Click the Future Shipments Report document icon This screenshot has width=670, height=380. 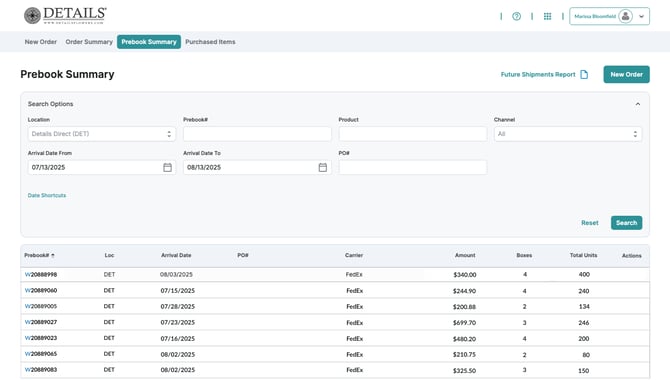pos(584,74)
